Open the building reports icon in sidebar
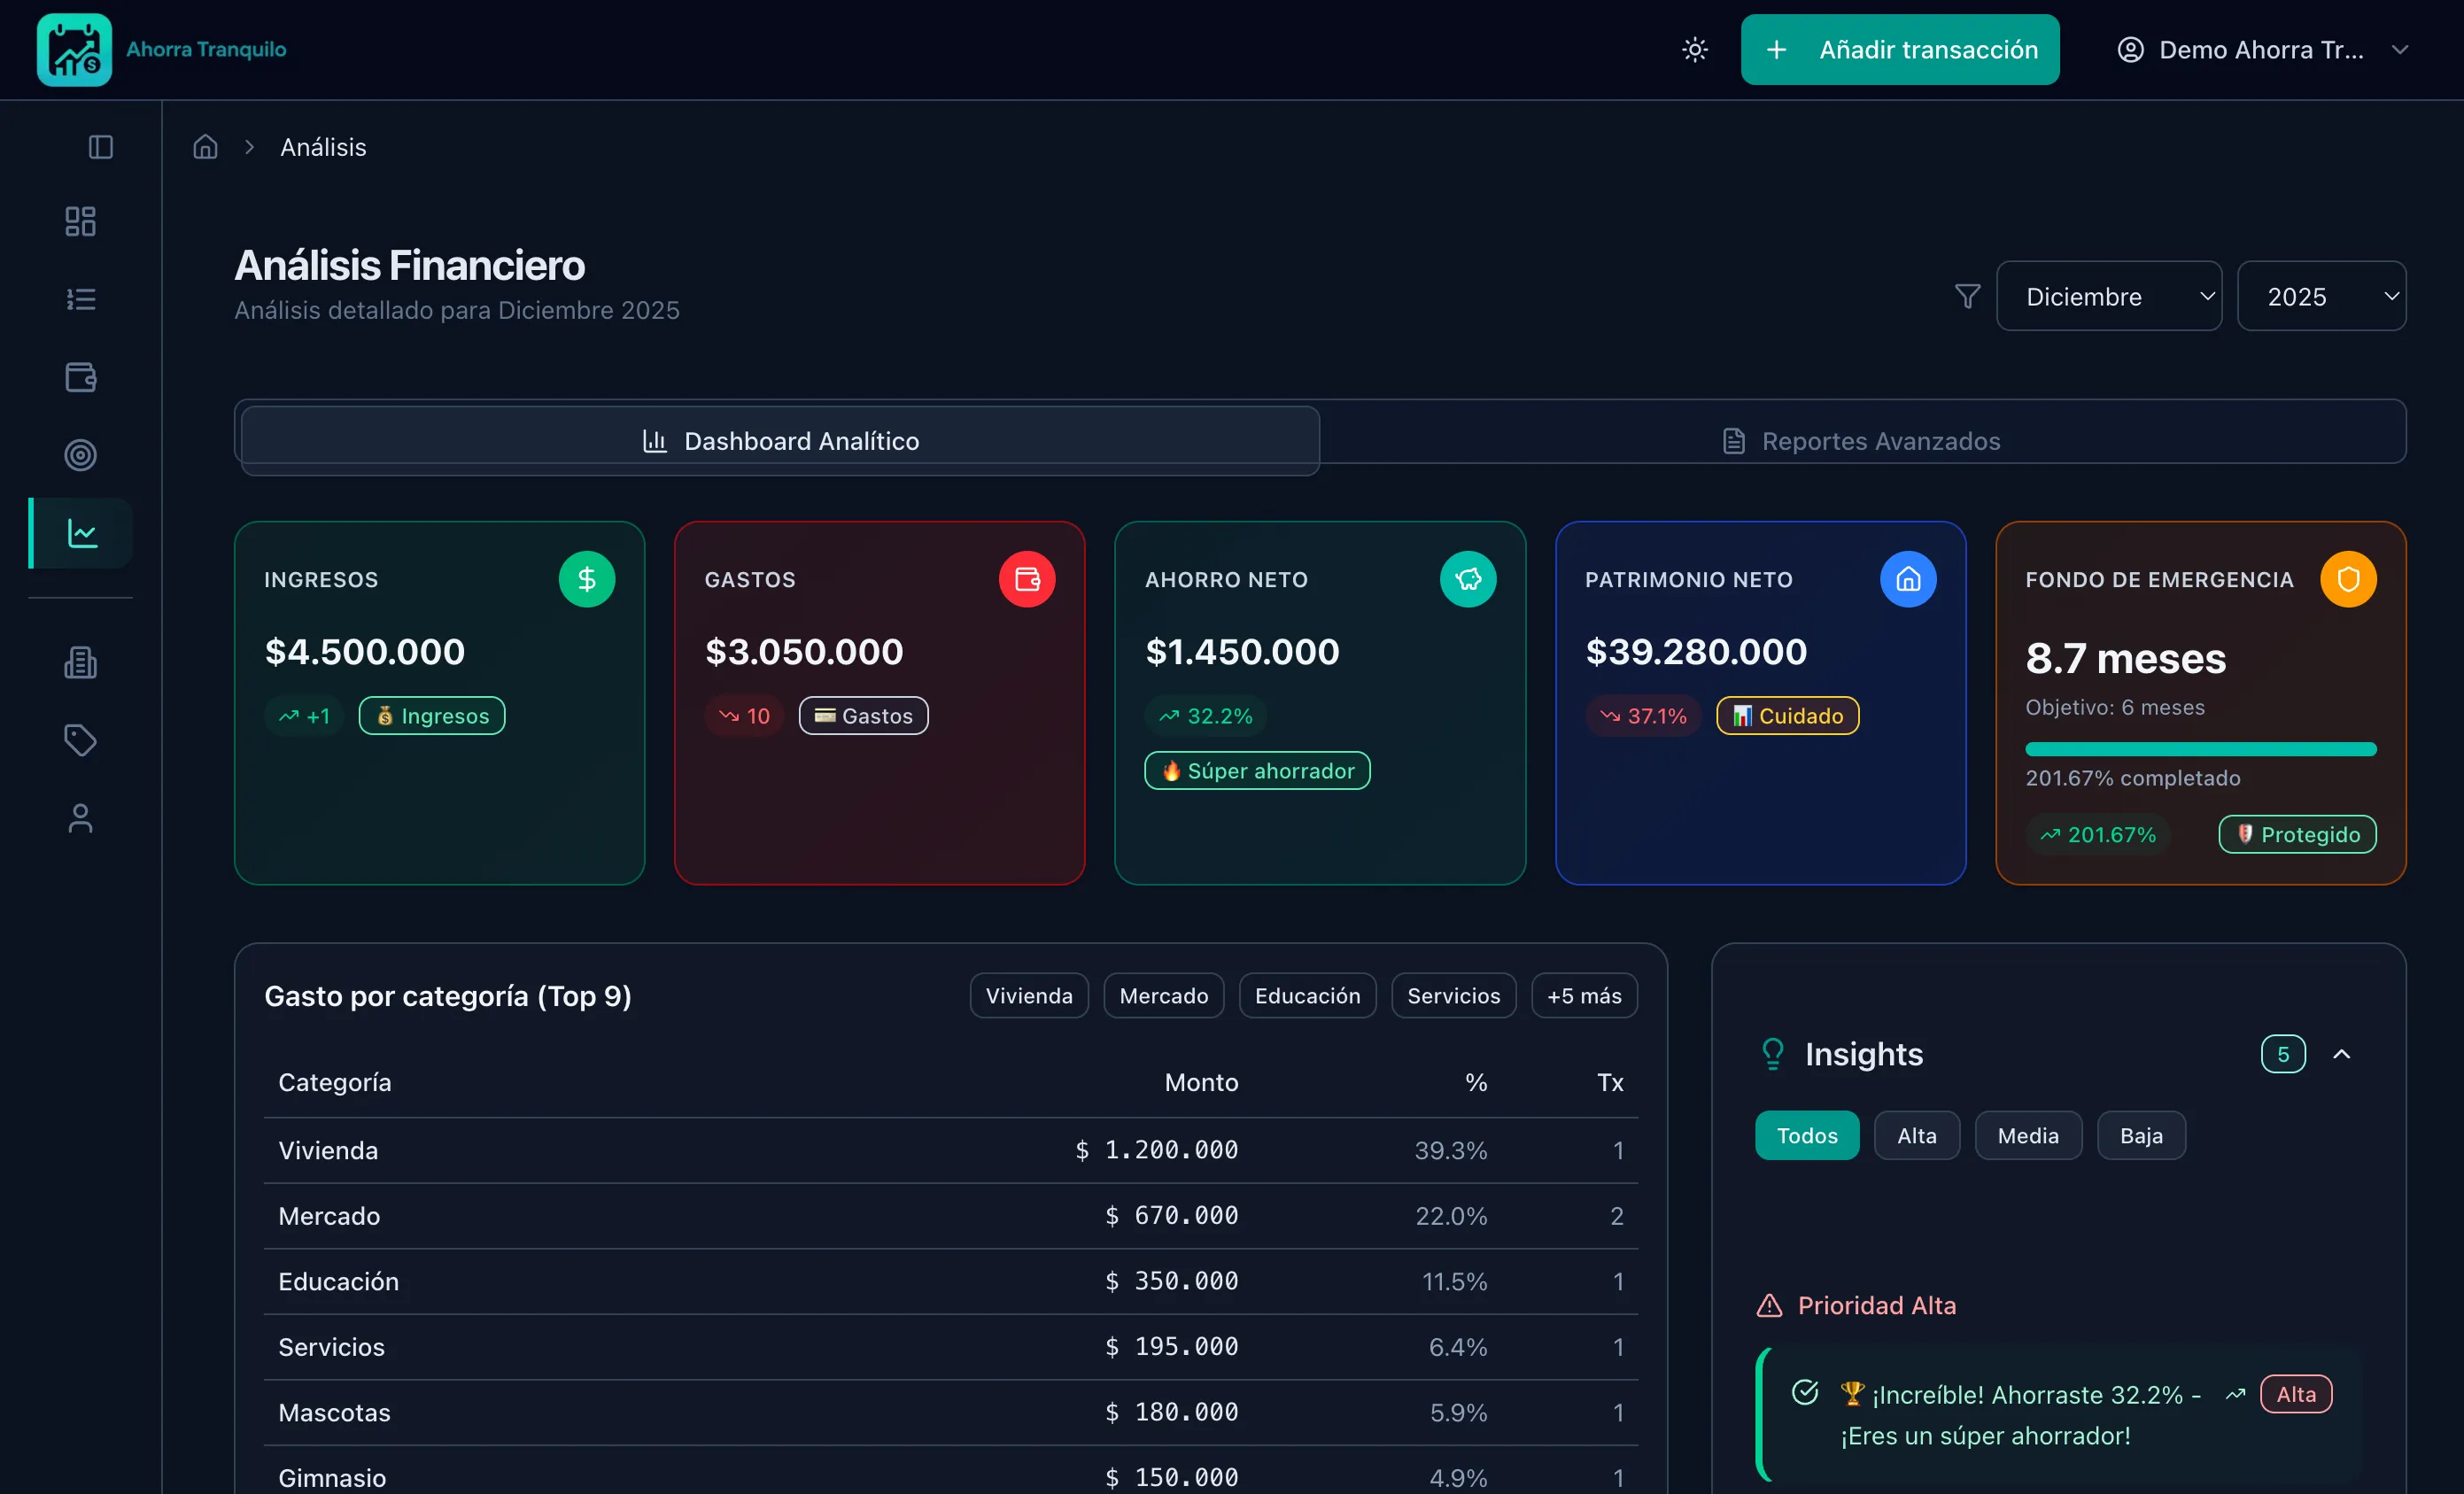Screen dimensions: 2464x1494 coord(80,662)
